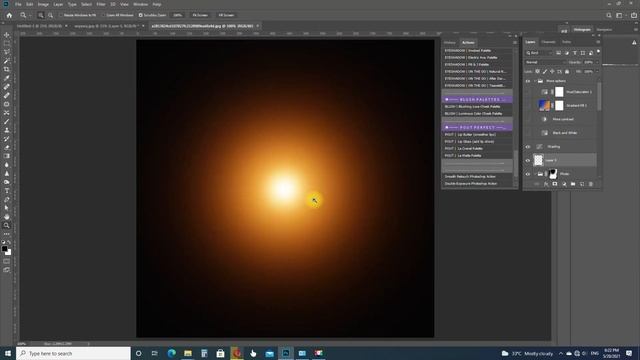Open Actions panel menu icon
640x360 pixels.
click(x=515, y=42)
